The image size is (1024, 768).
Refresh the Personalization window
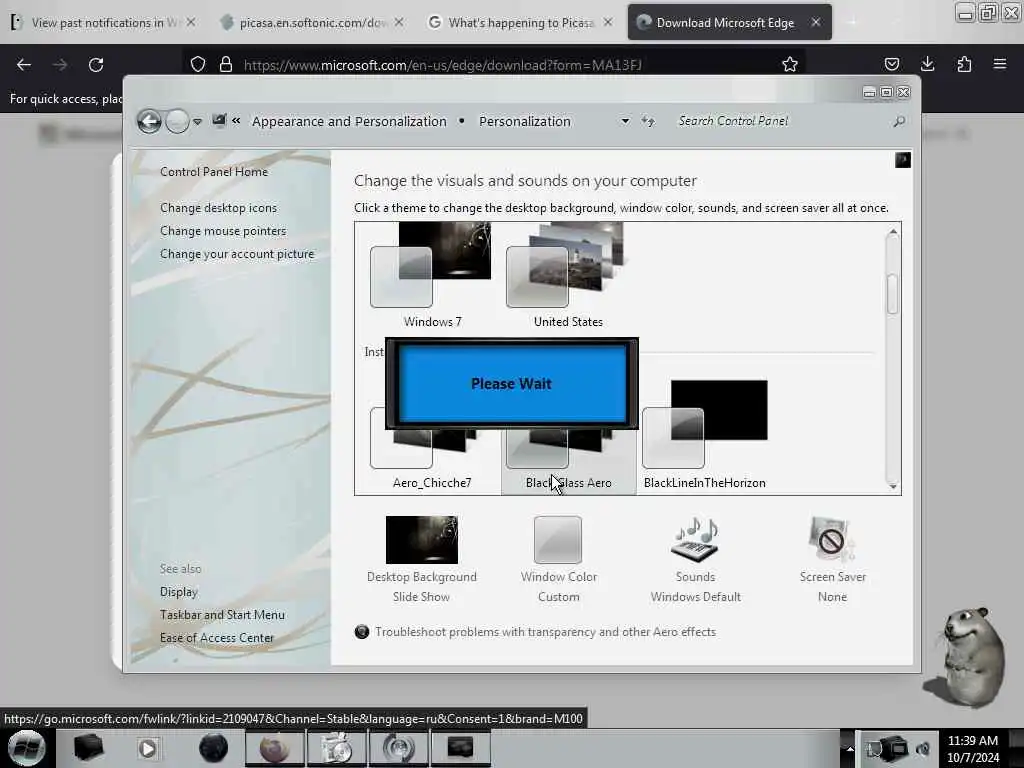[648, 121]
